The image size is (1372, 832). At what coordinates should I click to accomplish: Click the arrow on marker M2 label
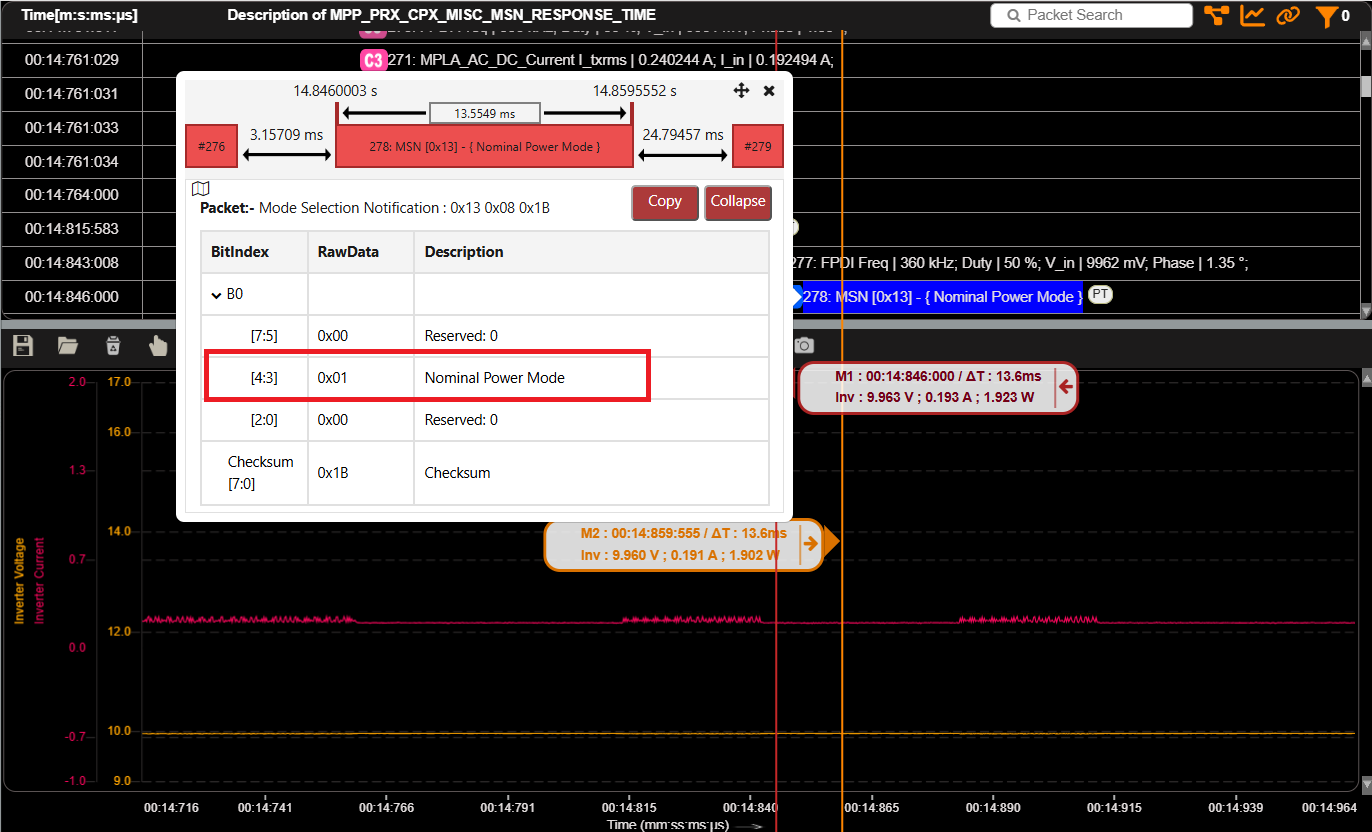pos(811,544)
